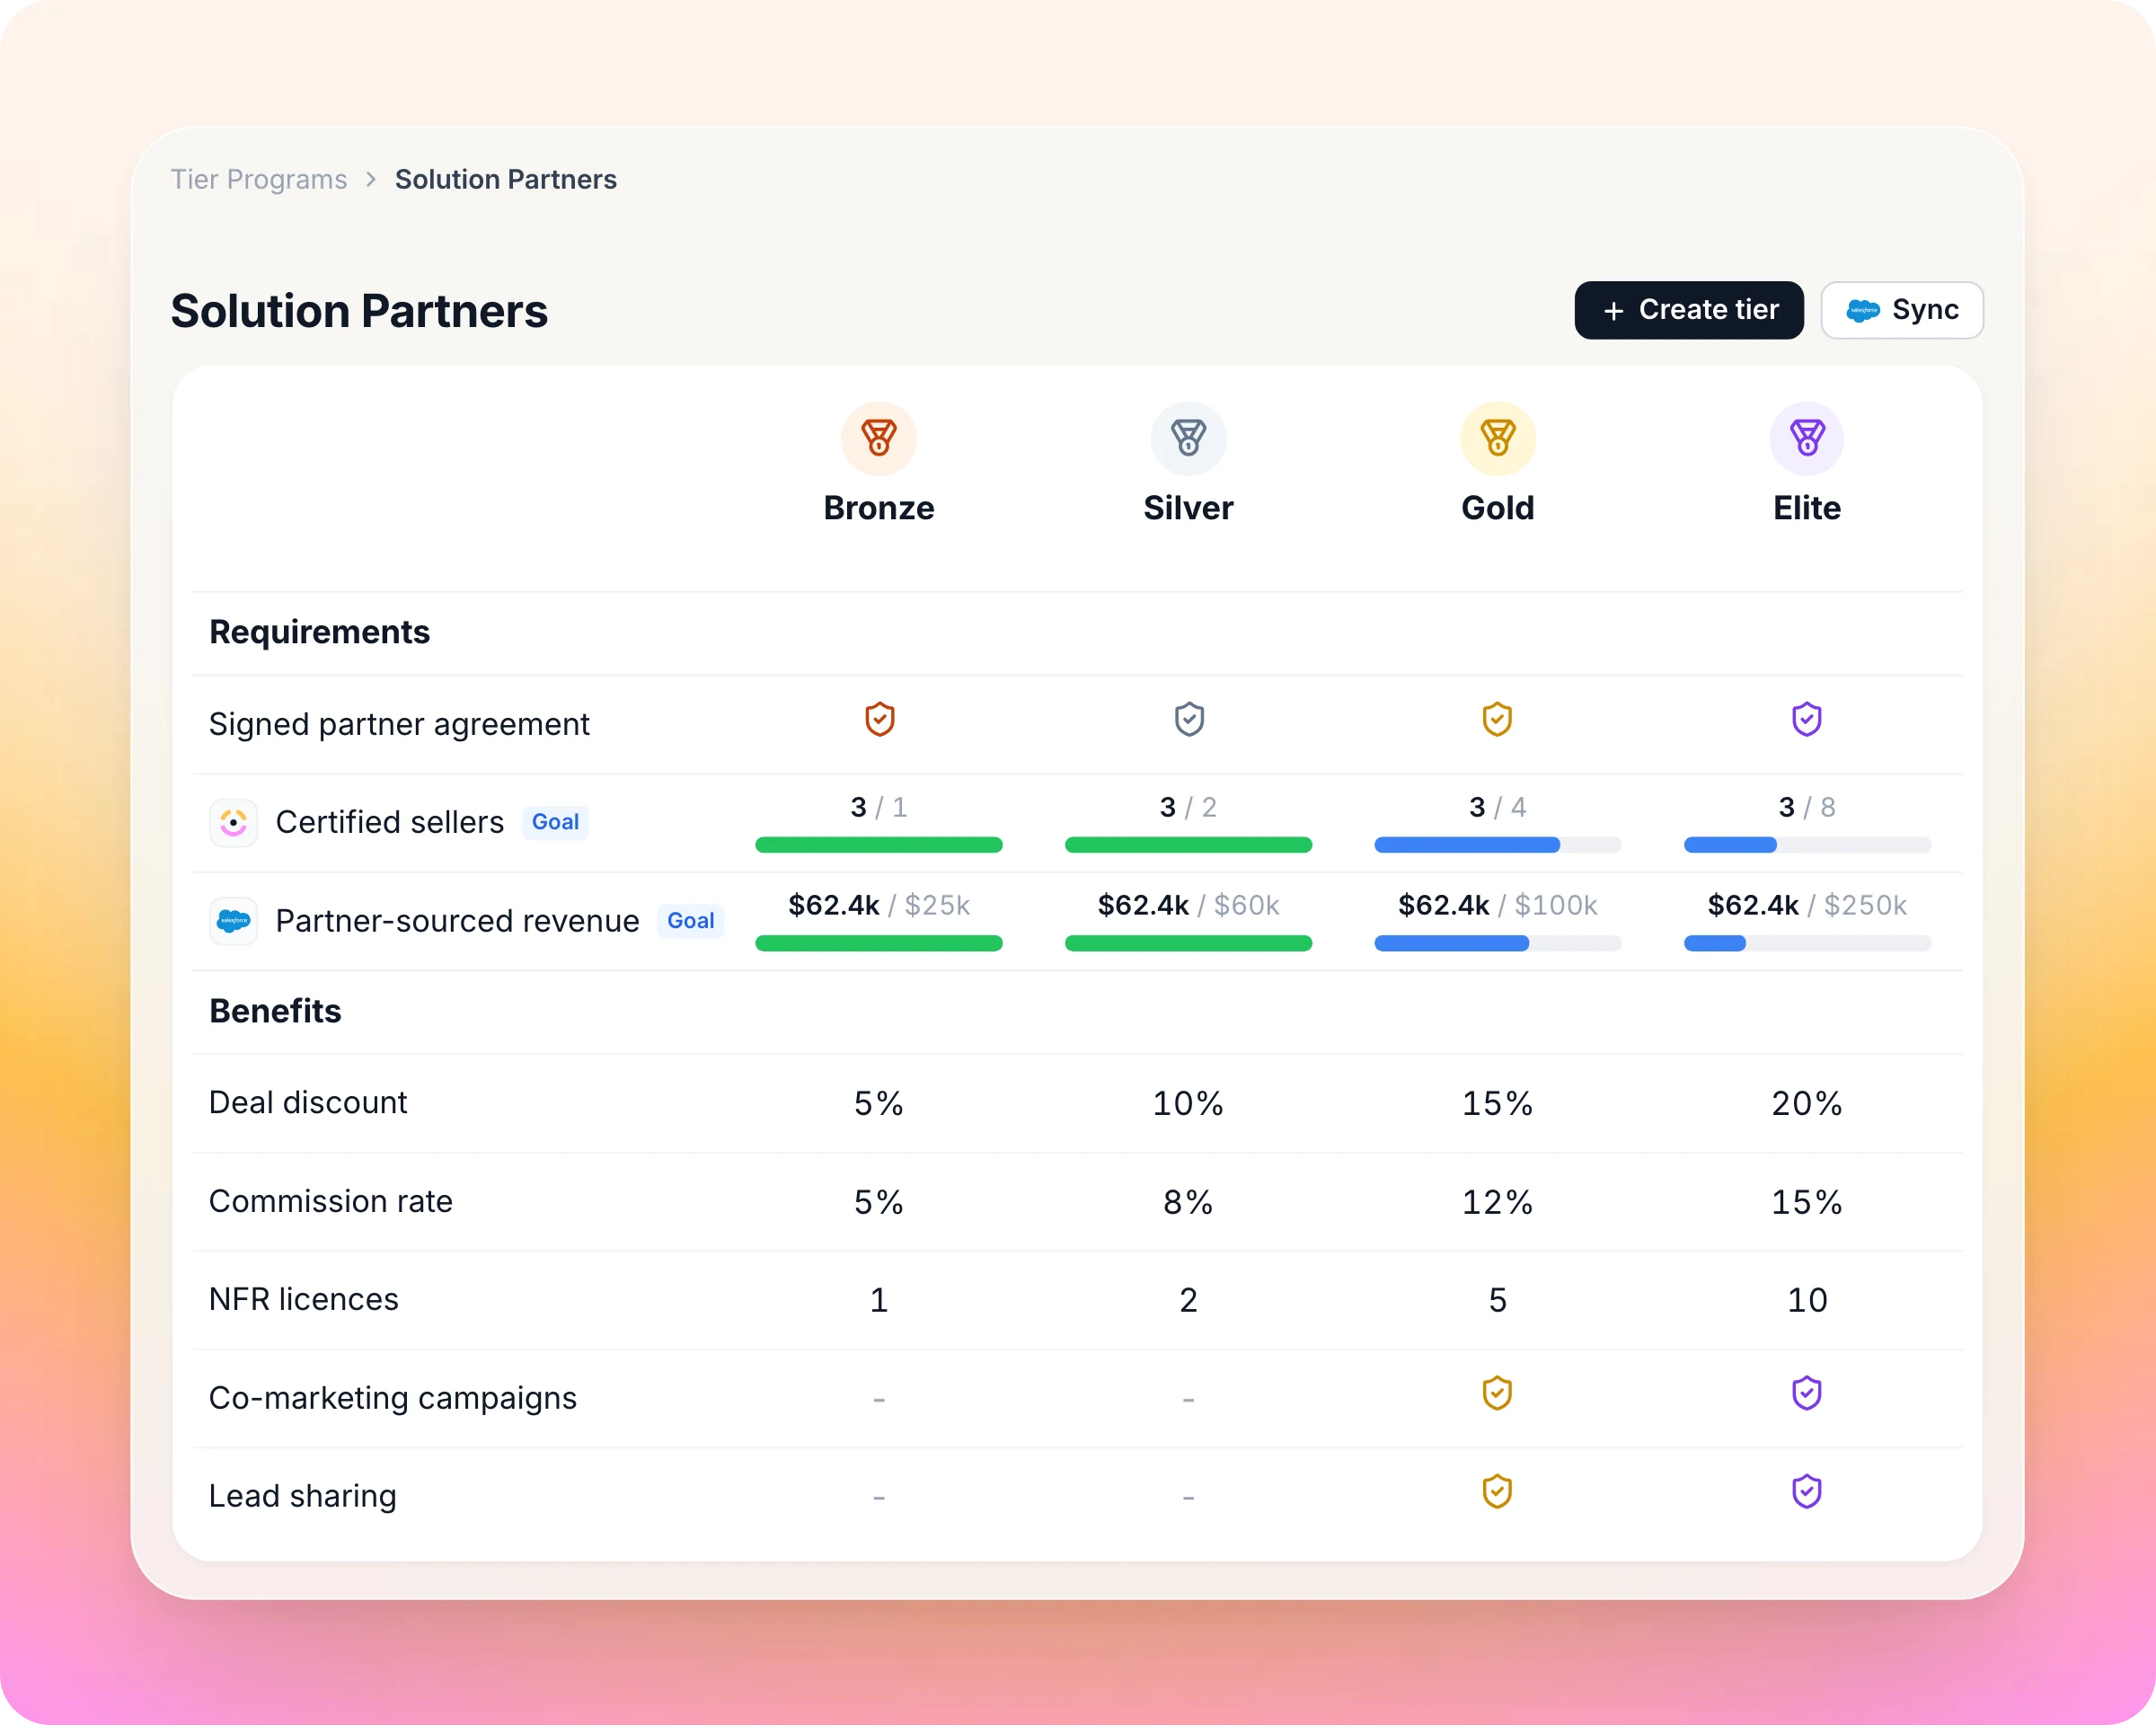Image resolution: width=2156 pixels, height=1725 pixels.
Task: Click Goal badge next to Partner-sourced revenue
Action: [690, 921]
